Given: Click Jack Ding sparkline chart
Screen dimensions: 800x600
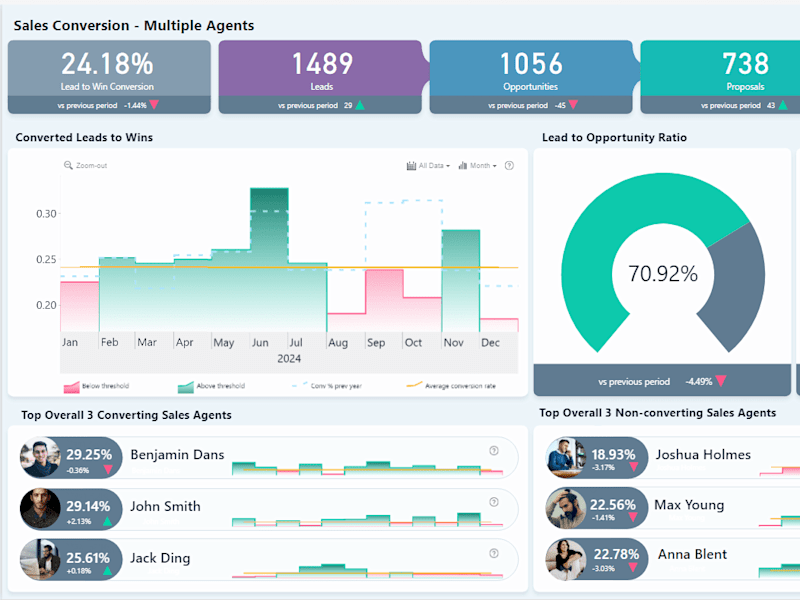Looking at the screenshot, I should coord(367,571).
